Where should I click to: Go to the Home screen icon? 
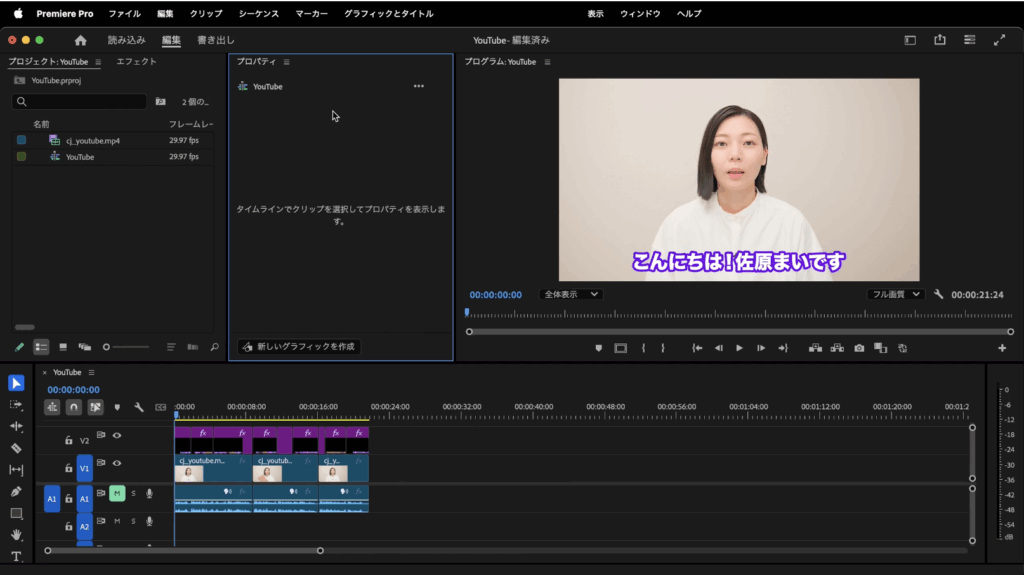[81, 40]
